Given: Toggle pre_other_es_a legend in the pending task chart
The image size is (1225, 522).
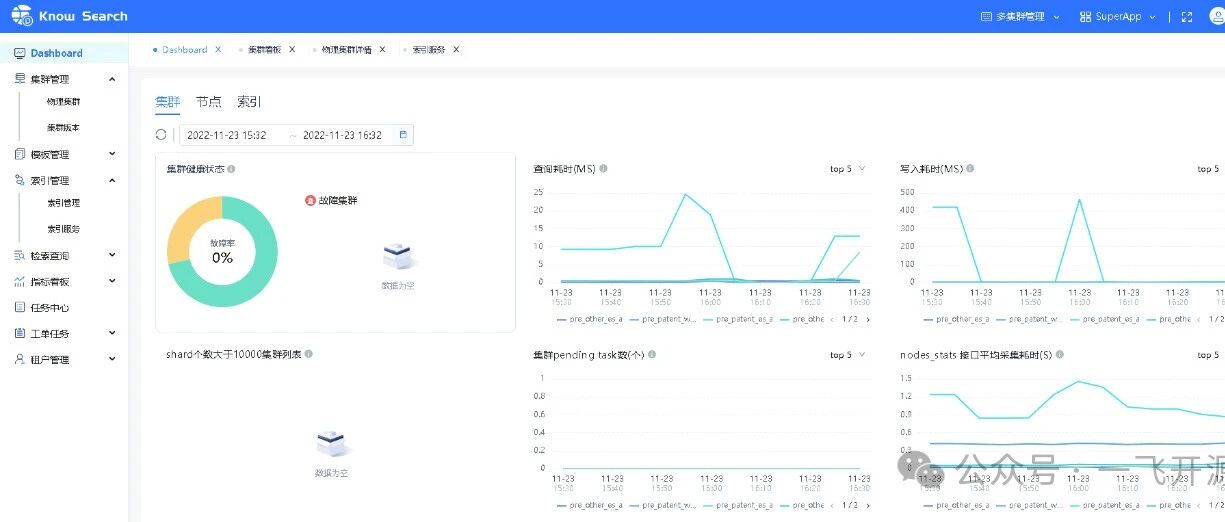Looking at the screenshot, I should click(590, 505).
